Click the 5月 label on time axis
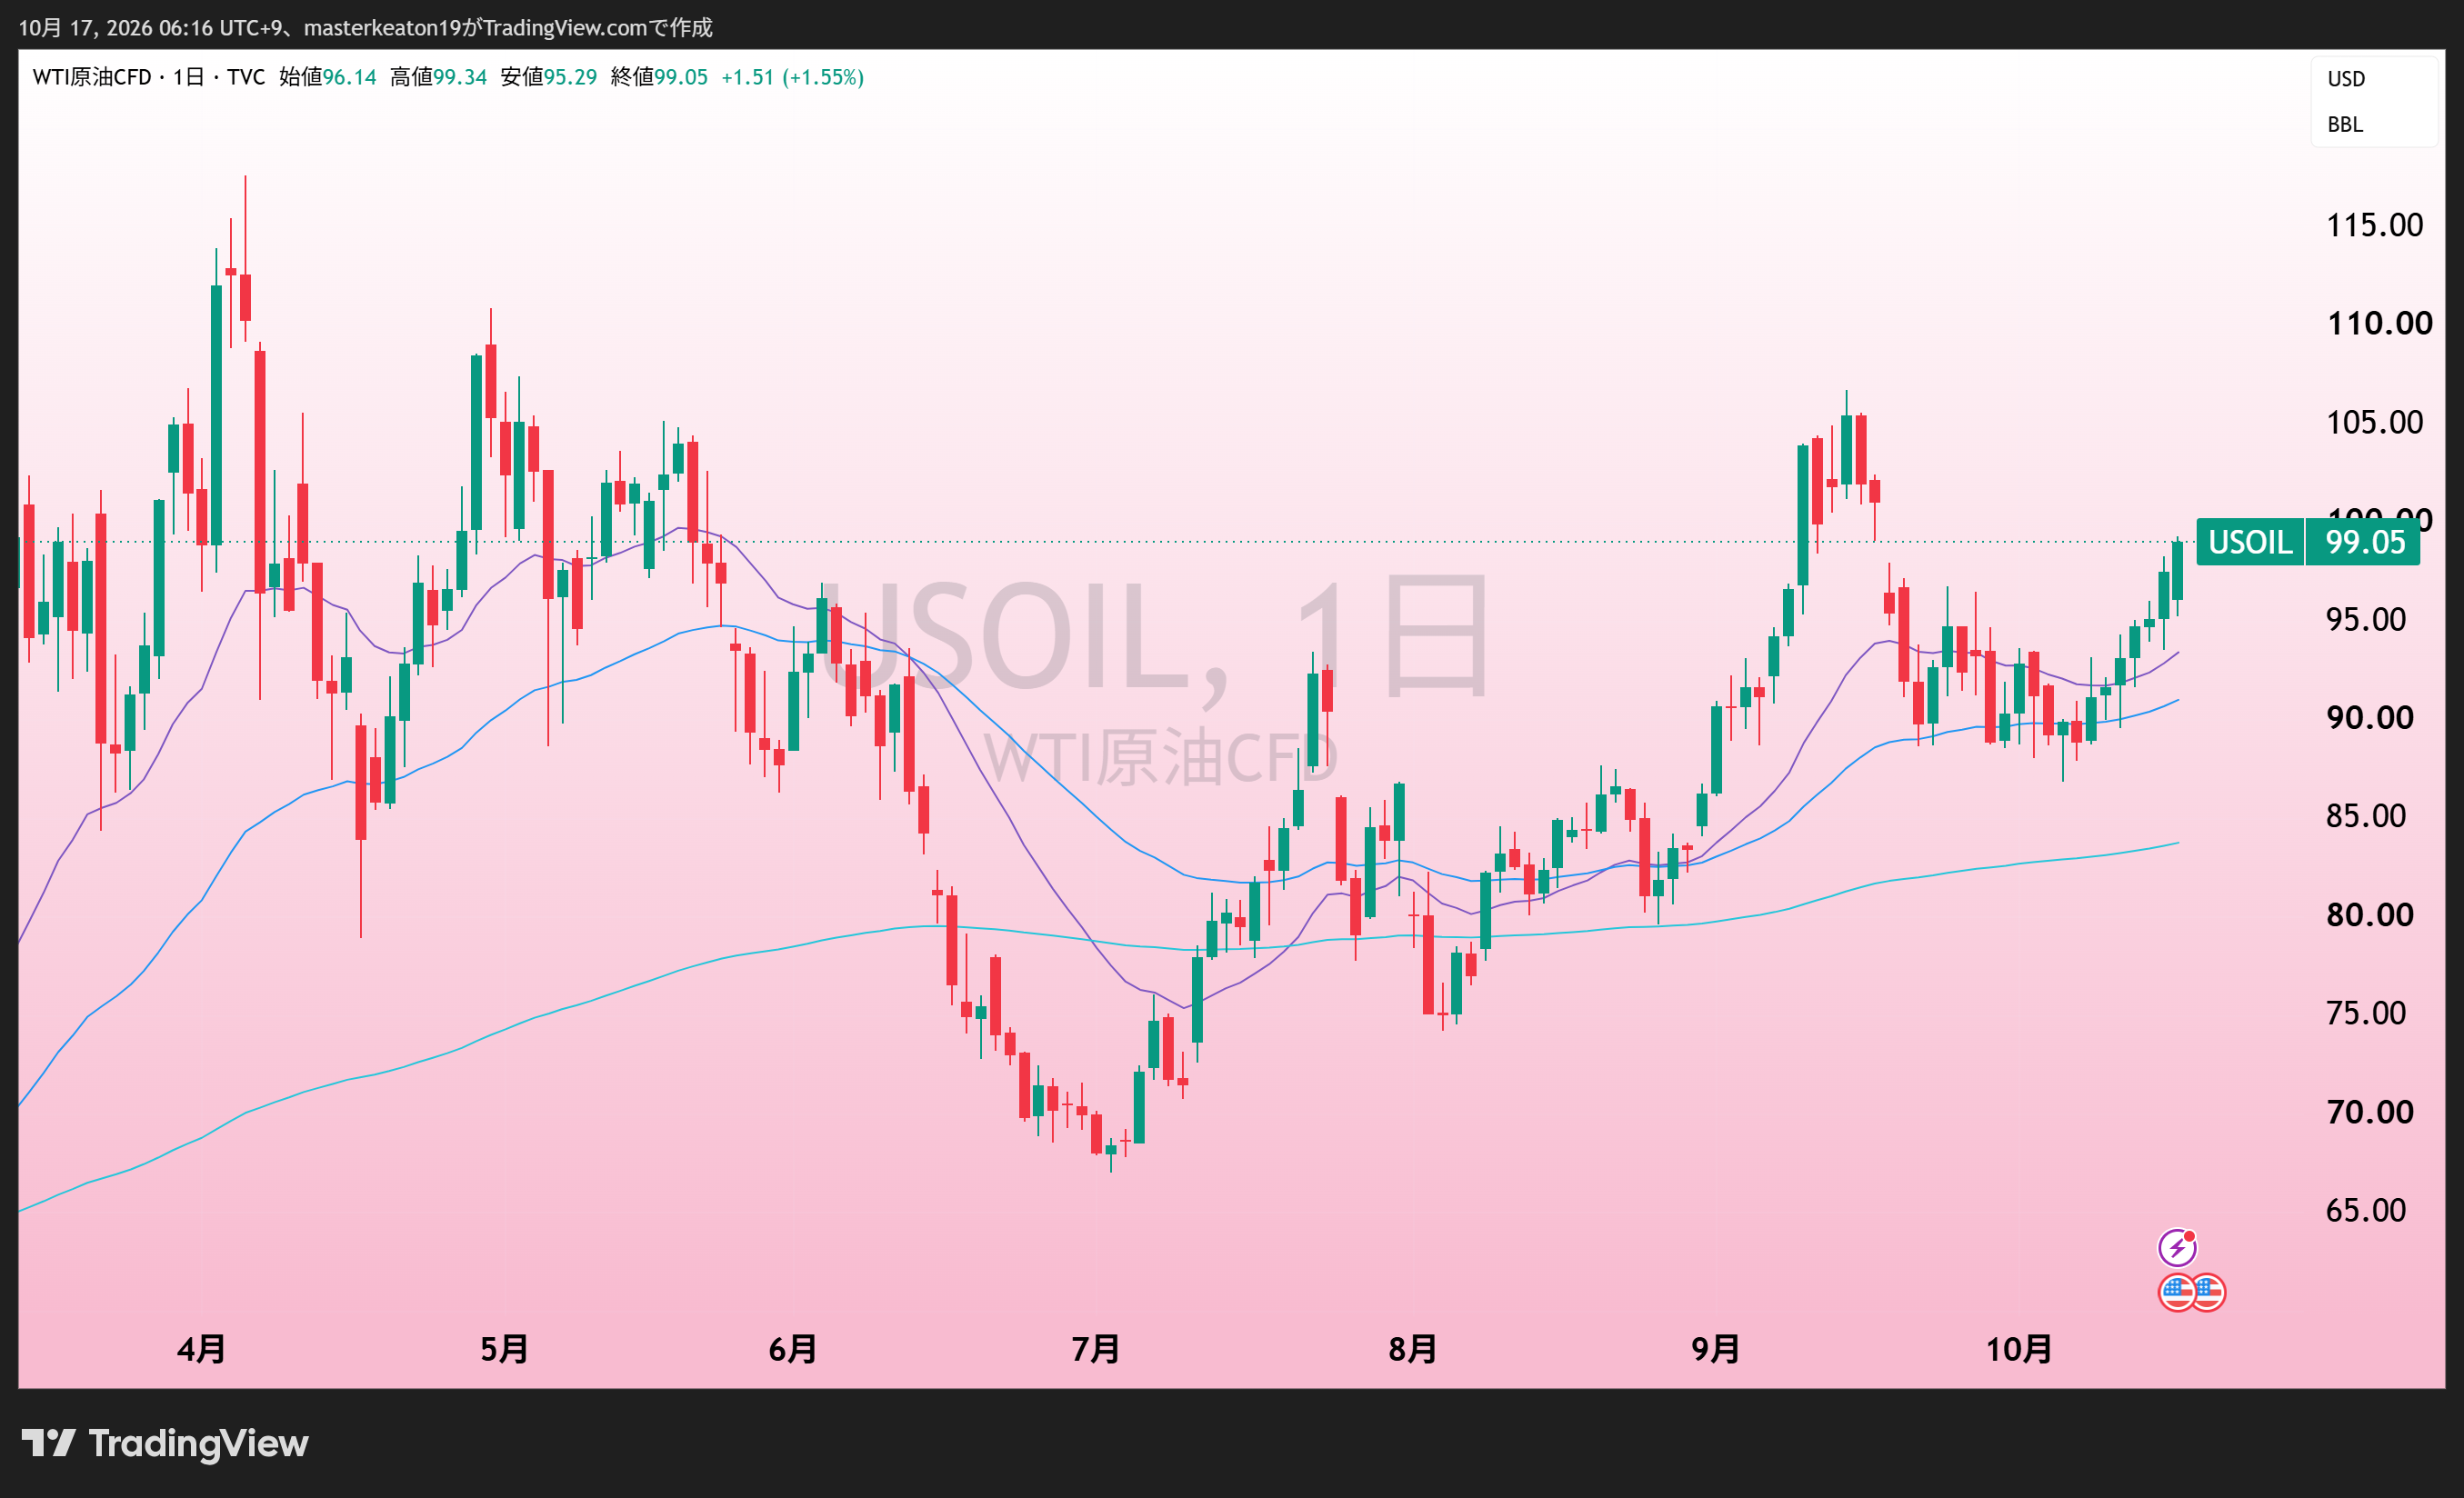This screenshot has height=1498, width=2464. 504,1349
